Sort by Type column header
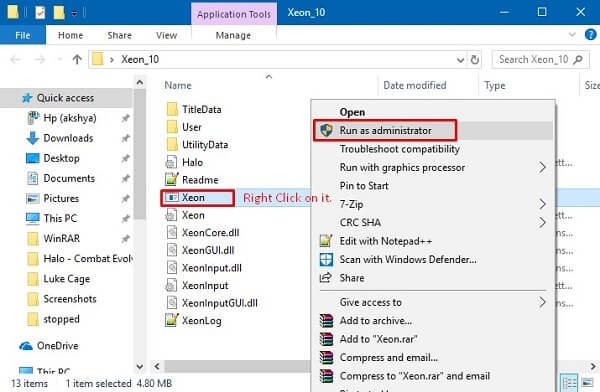Viewport: 600px width, 392px height. pyautogui.click(x=494, y=85)
